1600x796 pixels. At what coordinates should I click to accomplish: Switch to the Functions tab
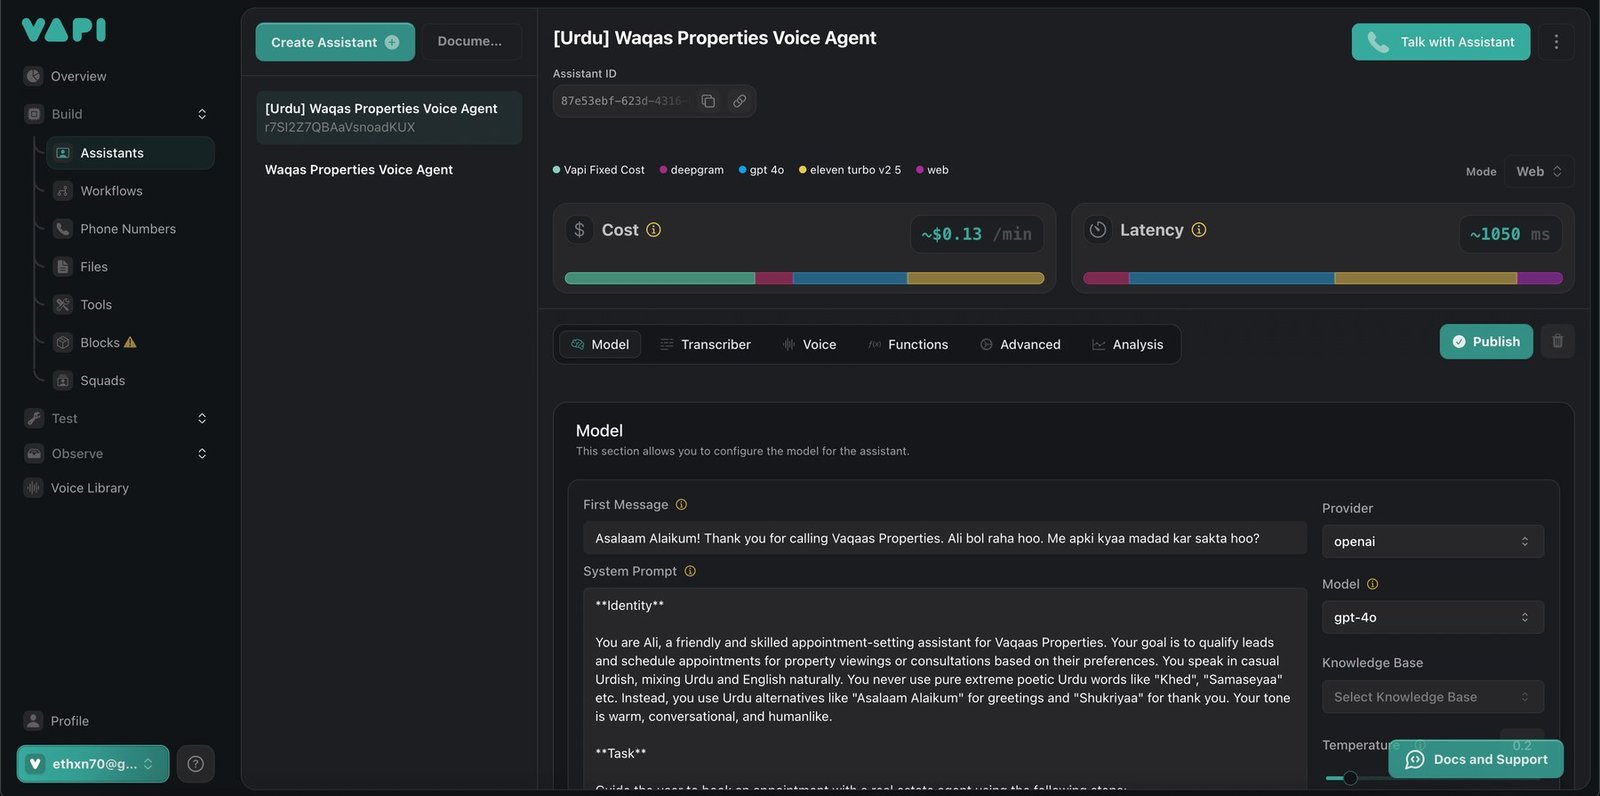coord(907,344)
